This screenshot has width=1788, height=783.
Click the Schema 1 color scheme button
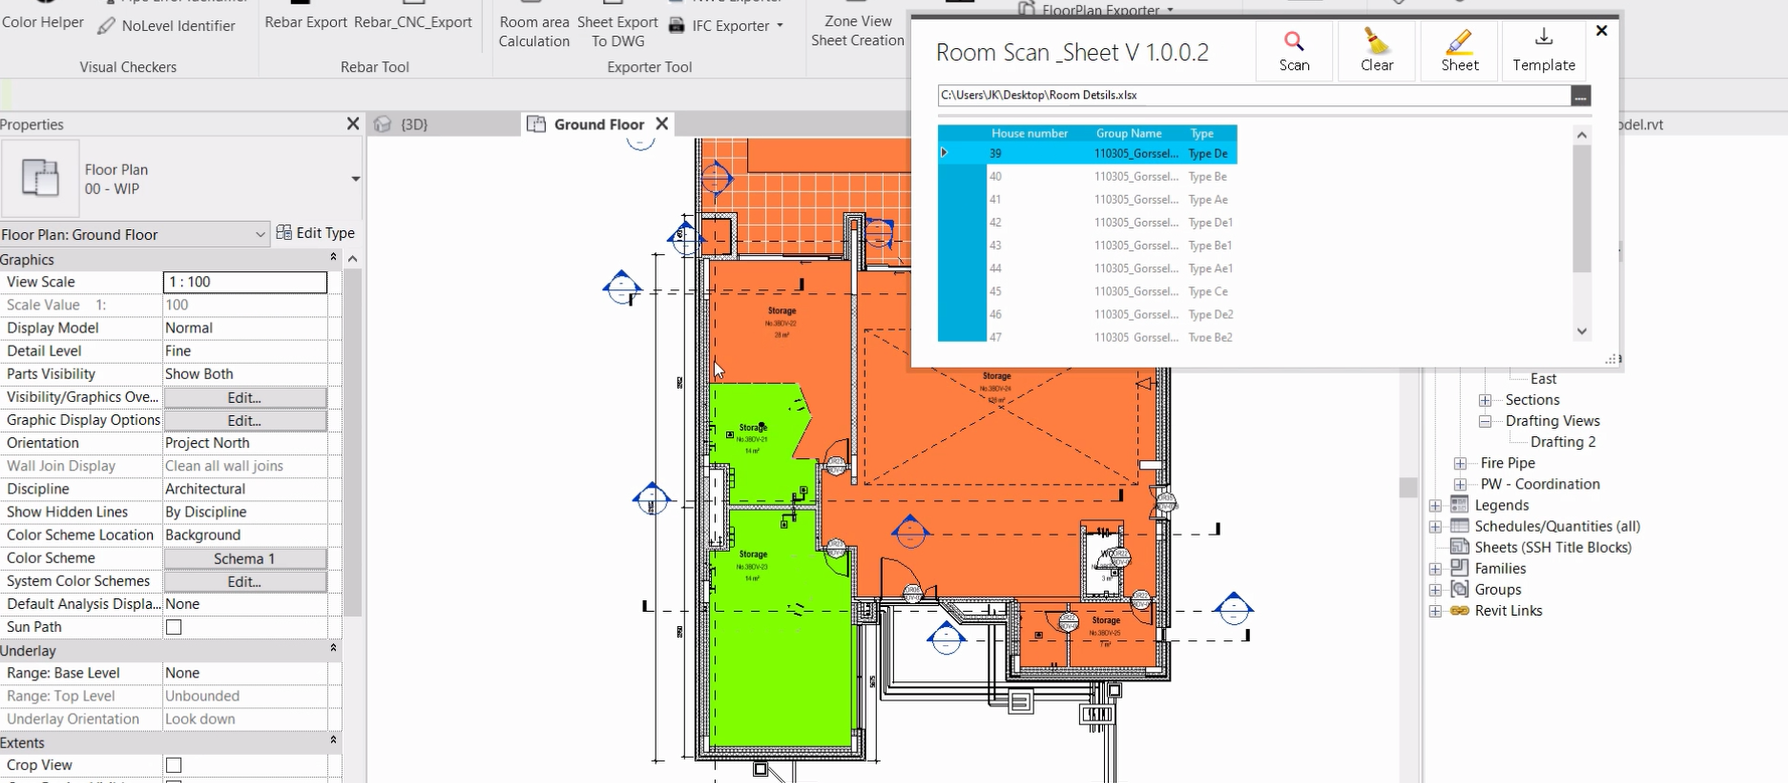[x=245, y=558]
